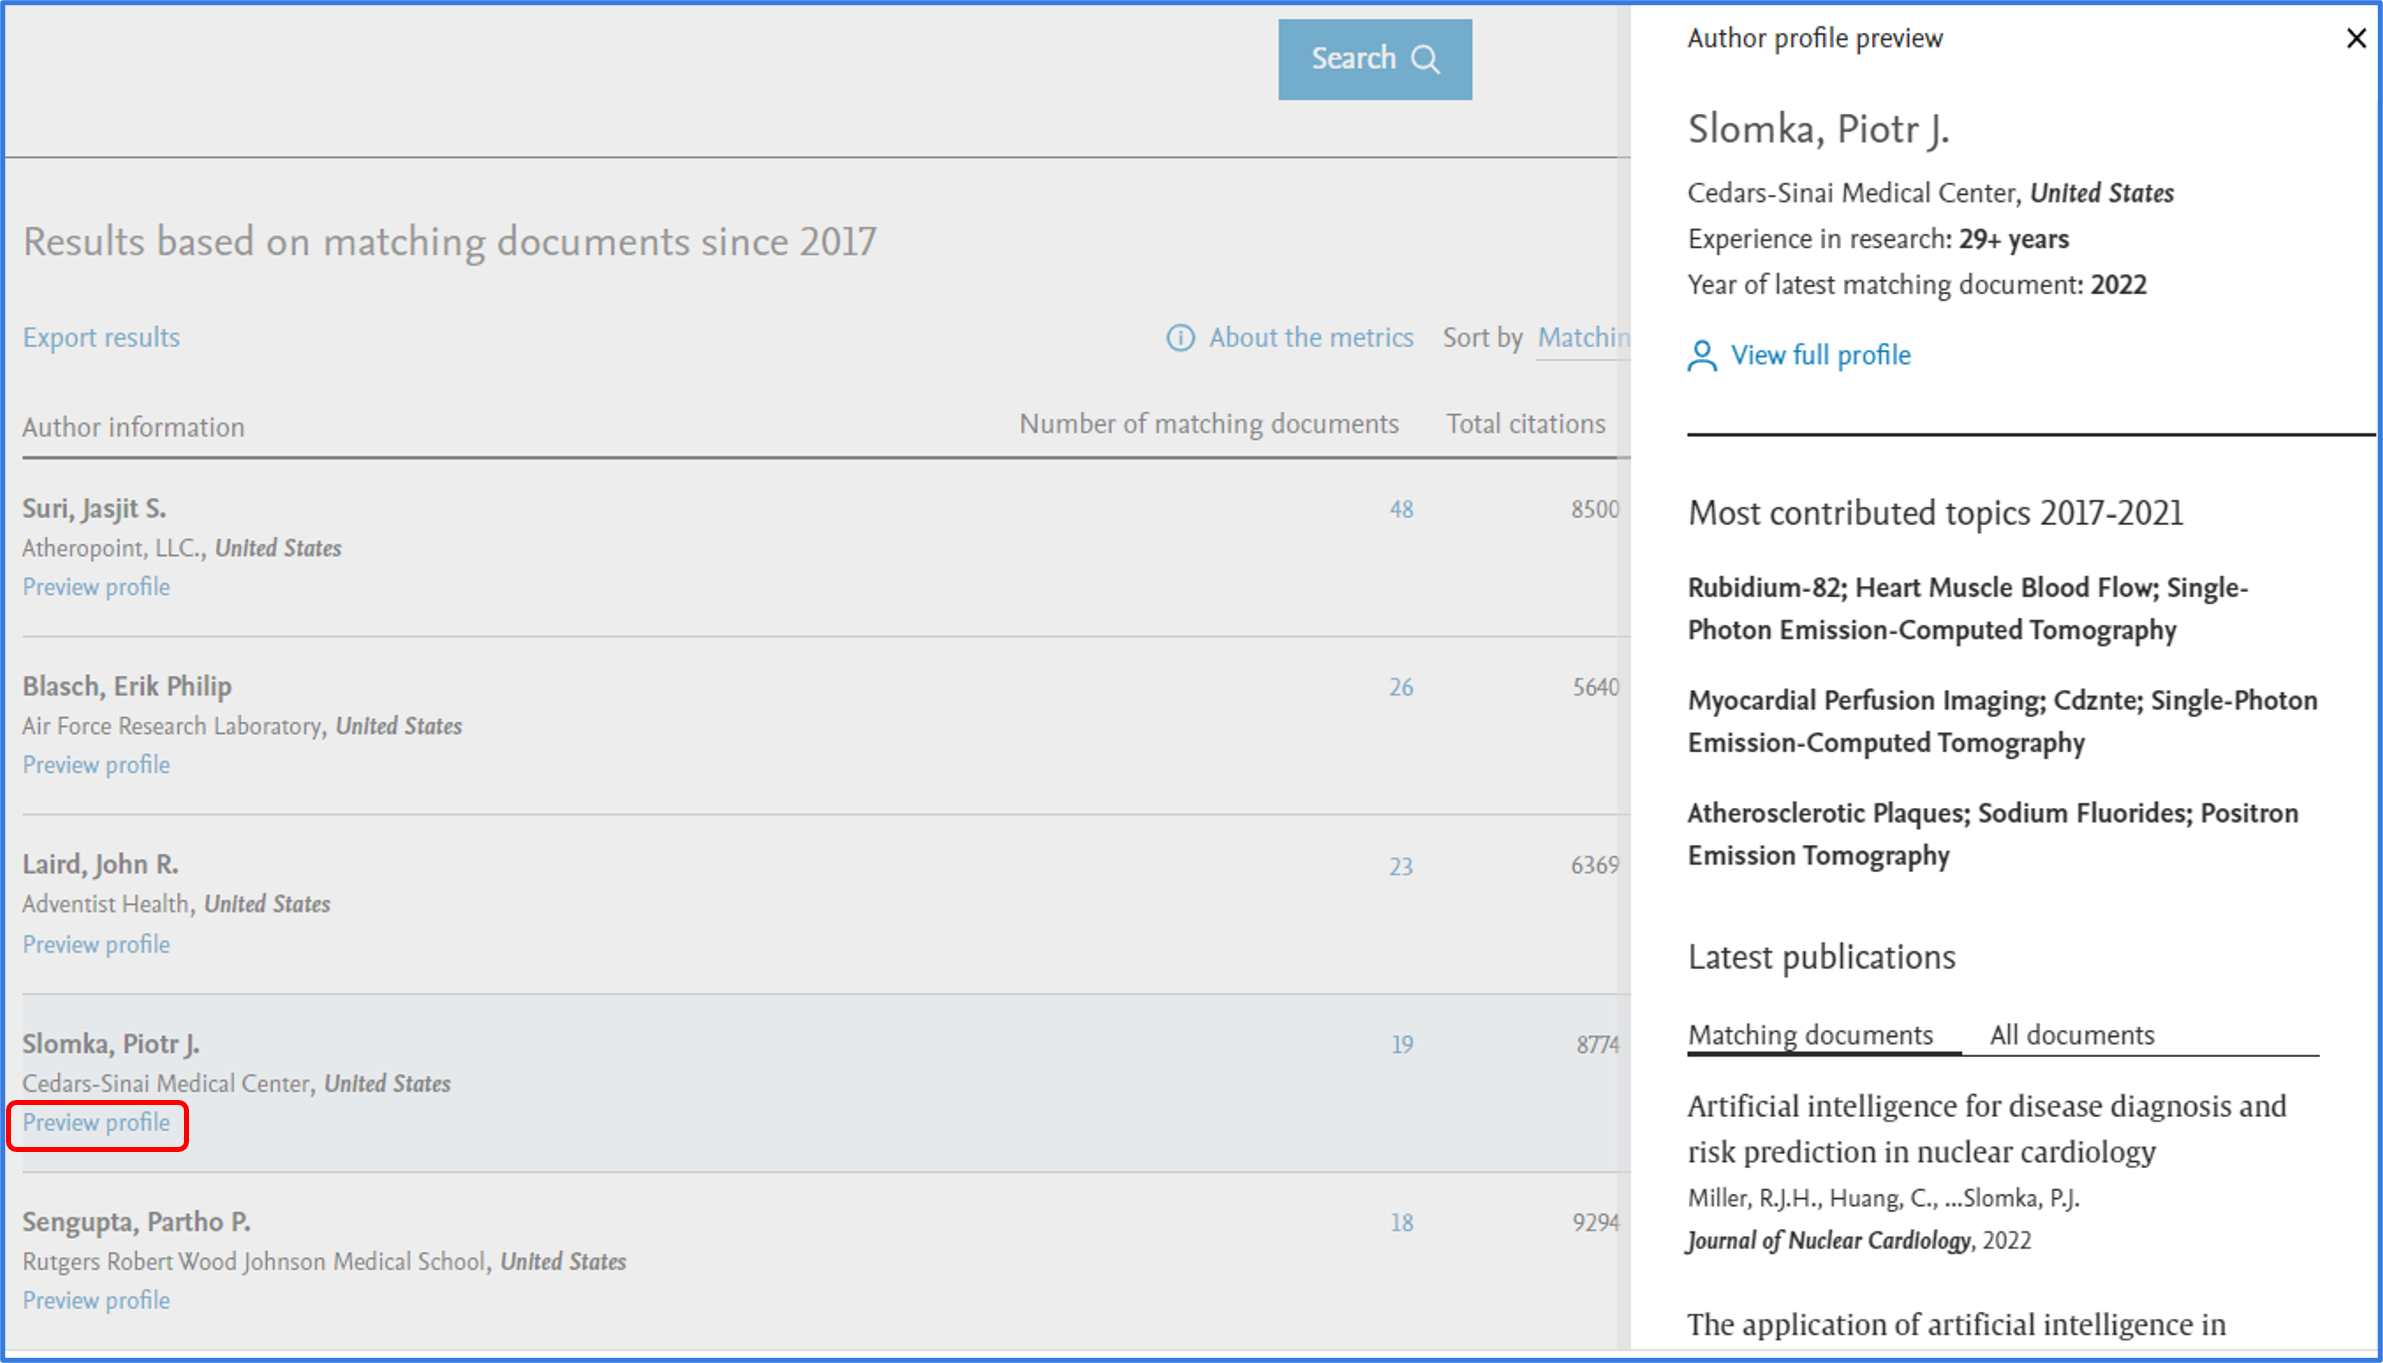2383x1363 pixels.
Task: Click Journal of Nuclear Cardiology, 2022 text
Action: tap(1859, 1241)
